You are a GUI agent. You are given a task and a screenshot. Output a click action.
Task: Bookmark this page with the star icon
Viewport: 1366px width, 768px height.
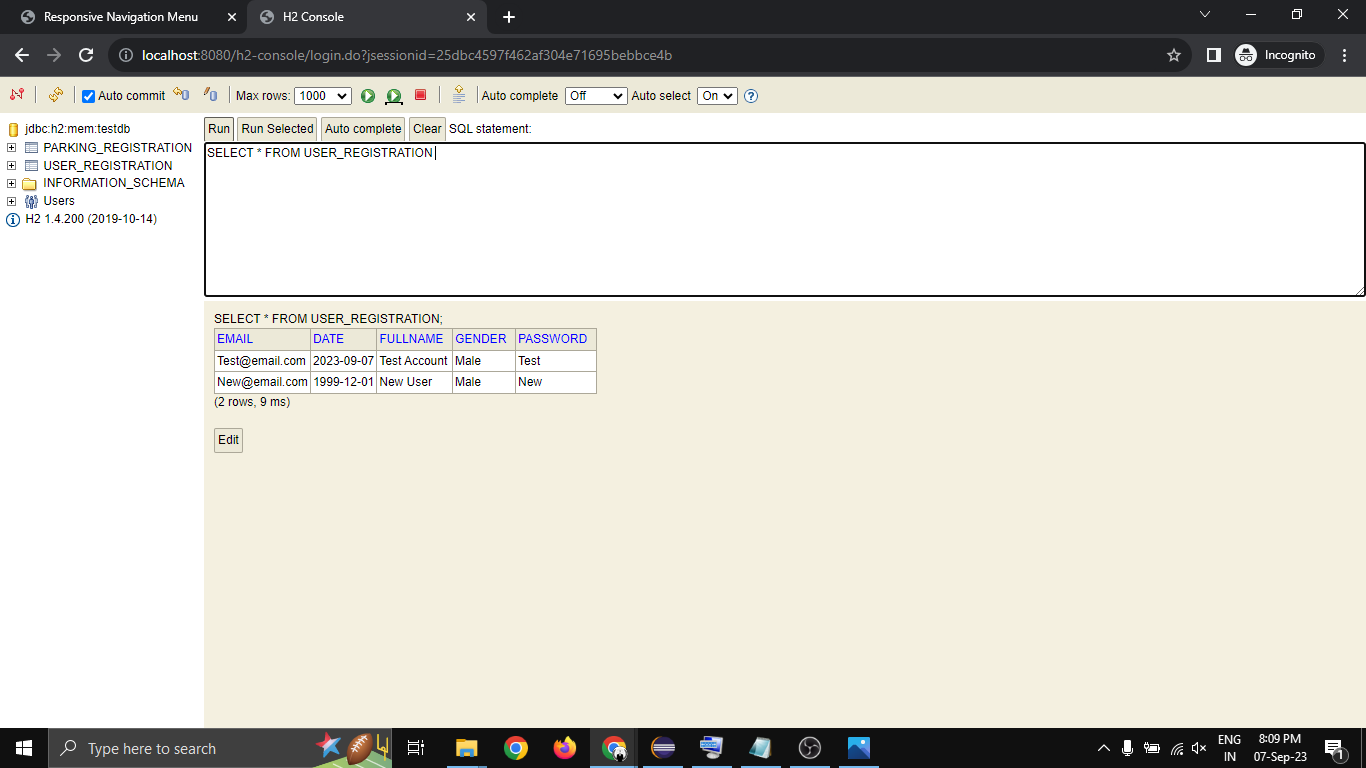tap(1174, 55)
